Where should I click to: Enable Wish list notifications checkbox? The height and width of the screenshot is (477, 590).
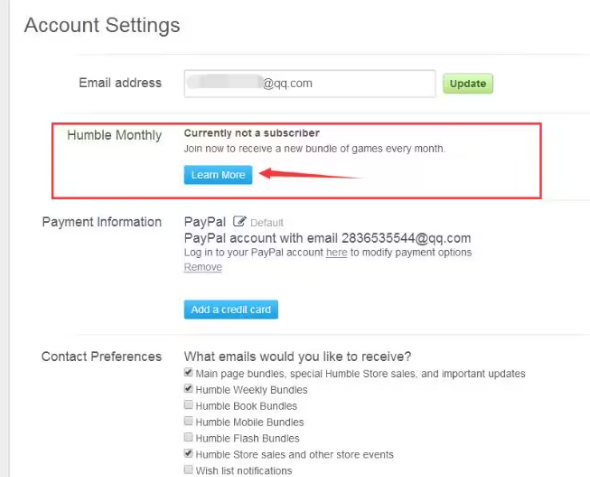(188, 469)
